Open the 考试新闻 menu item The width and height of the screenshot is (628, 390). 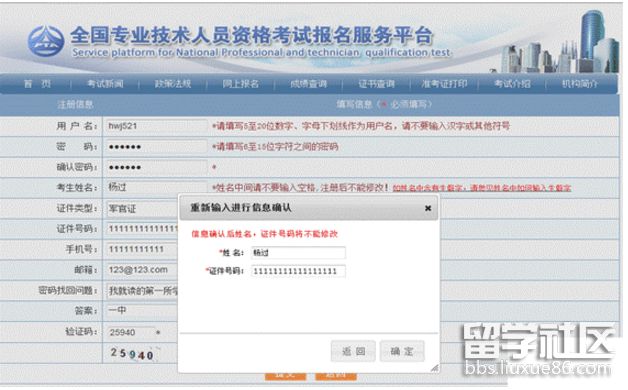105,84
